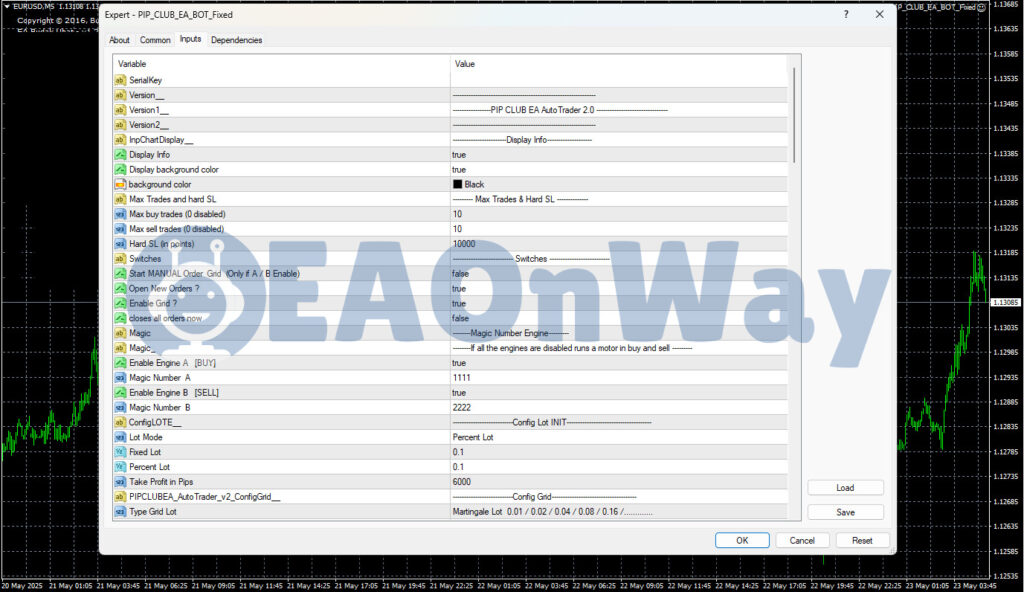Screen dimensions: 1024x592
Task: Click the Reset button
Action: 862,540
